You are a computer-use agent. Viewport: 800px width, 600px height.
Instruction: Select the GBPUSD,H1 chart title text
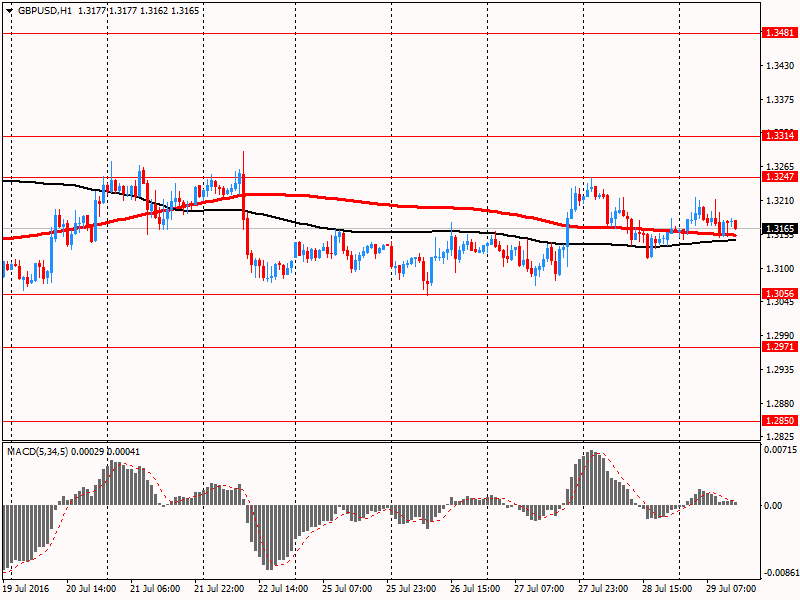45,11
